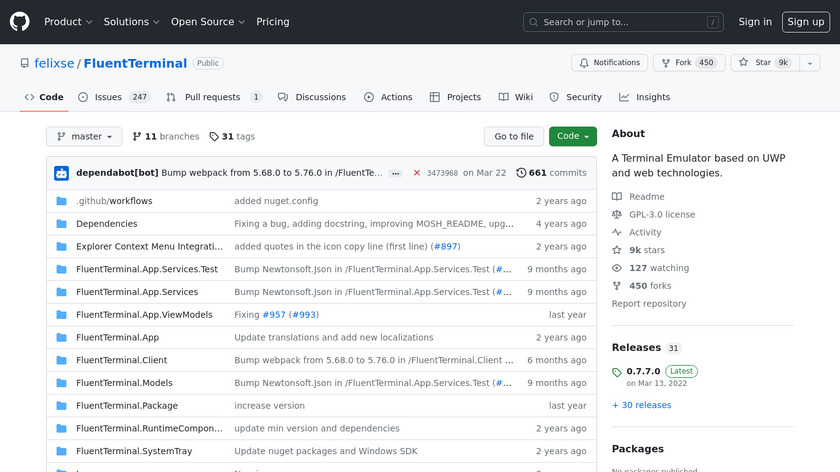Open the 0.7.7.0 release link
Screen dimensions: 840x472
[643, 371]
